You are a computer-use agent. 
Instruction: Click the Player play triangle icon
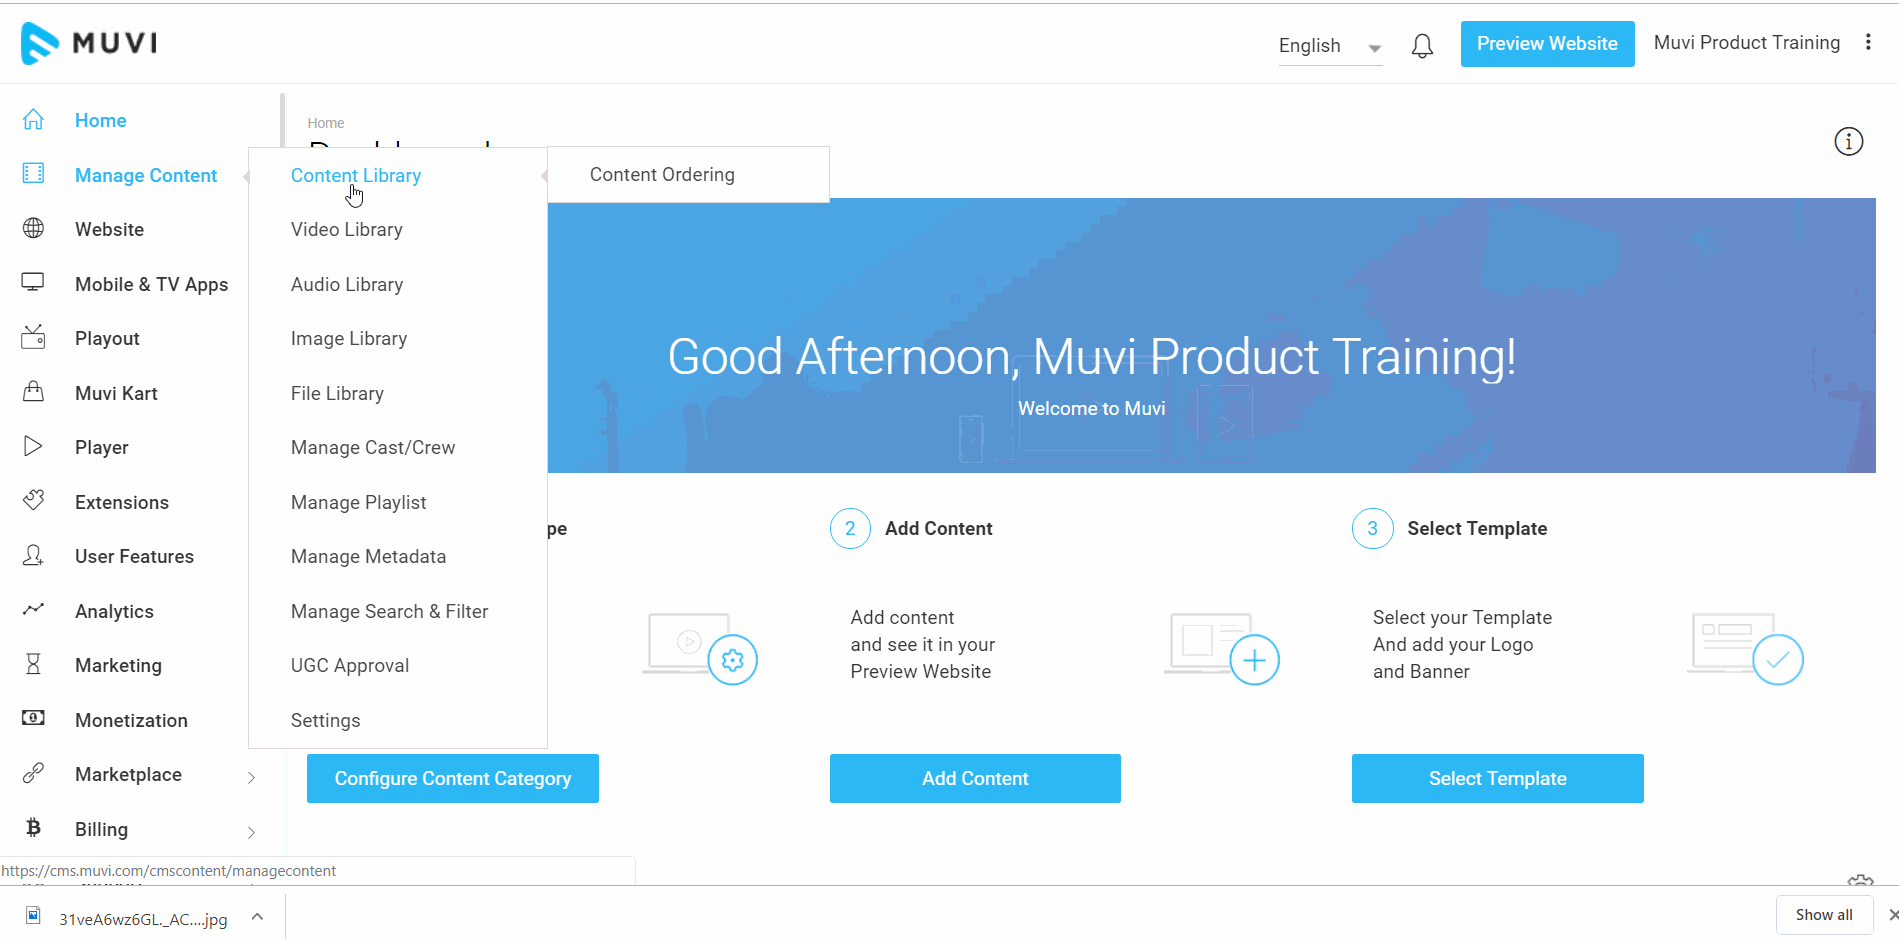coord(33,446)
